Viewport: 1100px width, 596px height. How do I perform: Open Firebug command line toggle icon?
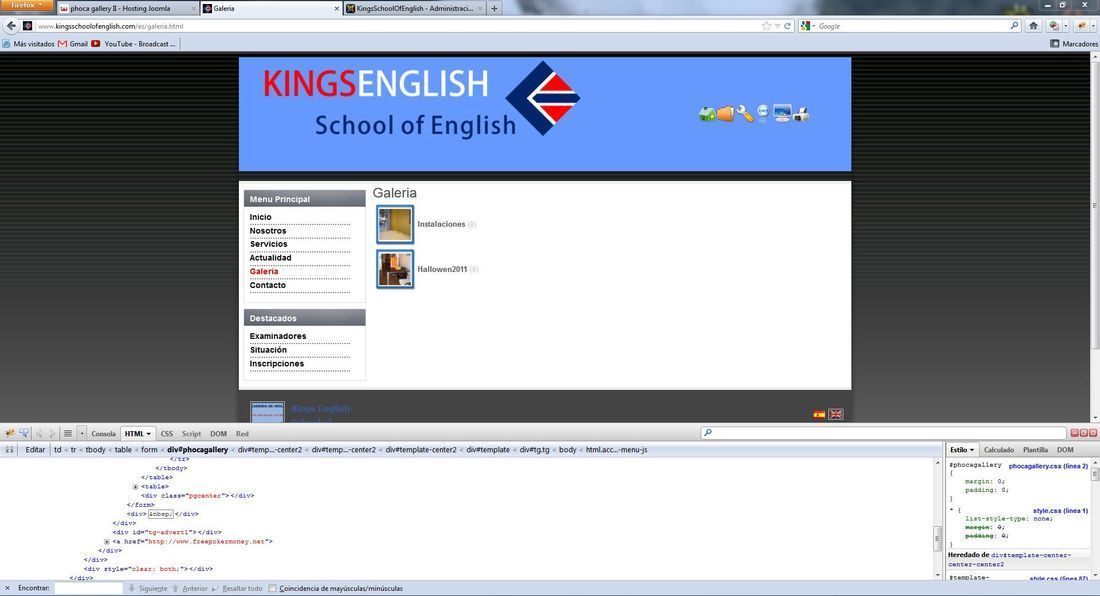67,433
